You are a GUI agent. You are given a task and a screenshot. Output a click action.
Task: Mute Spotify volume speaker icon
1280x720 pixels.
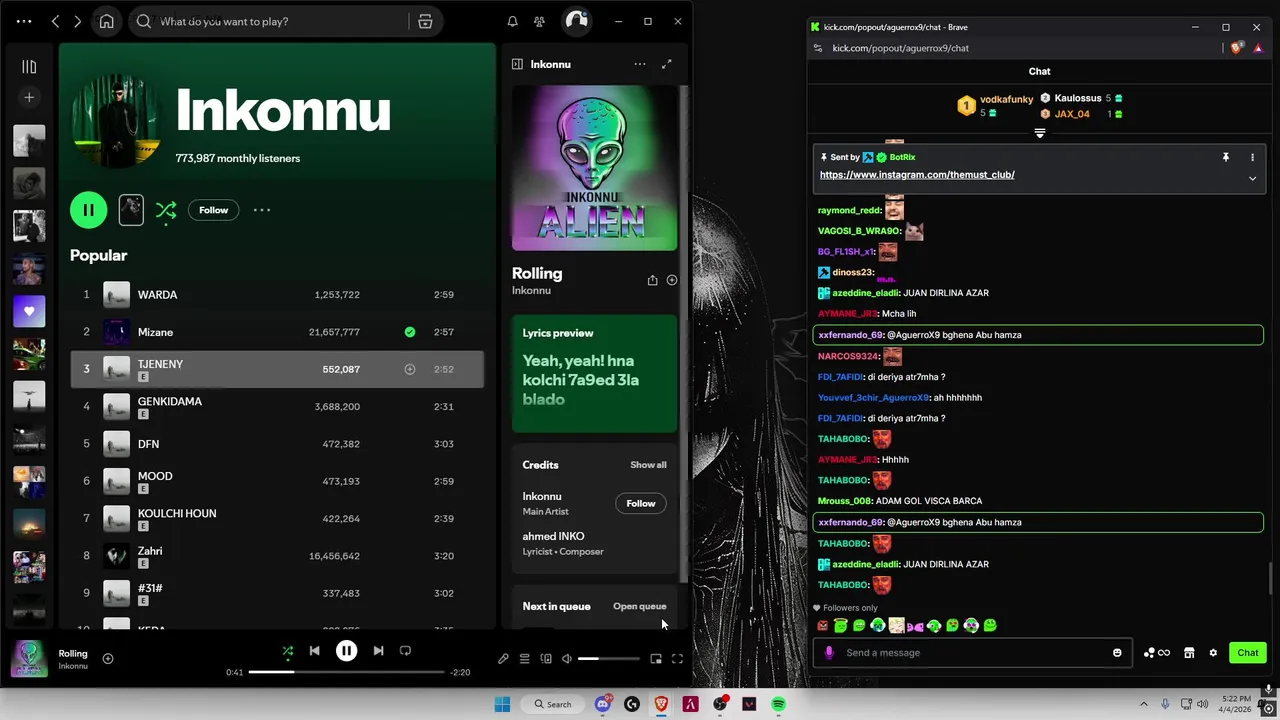click(x=567, y=659)
